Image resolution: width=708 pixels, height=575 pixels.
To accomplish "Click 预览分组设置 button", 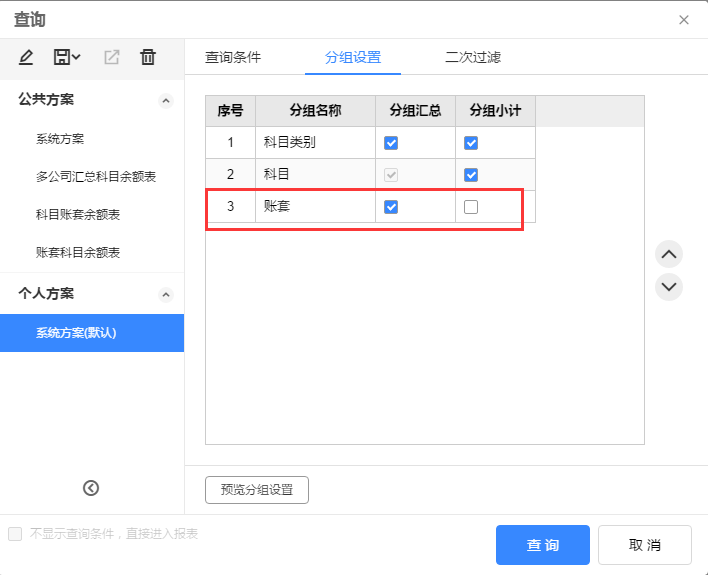I will click(x=257, y=490).
